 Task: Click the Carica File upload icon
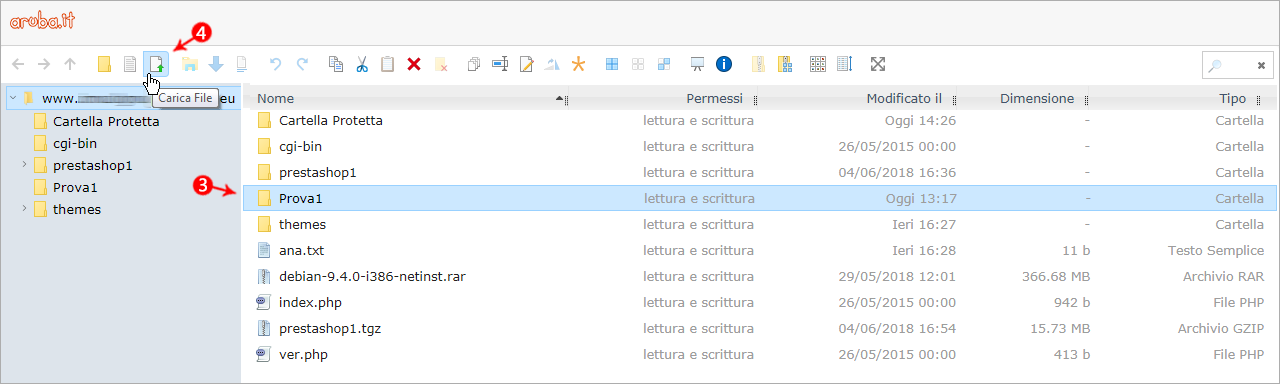156,64
